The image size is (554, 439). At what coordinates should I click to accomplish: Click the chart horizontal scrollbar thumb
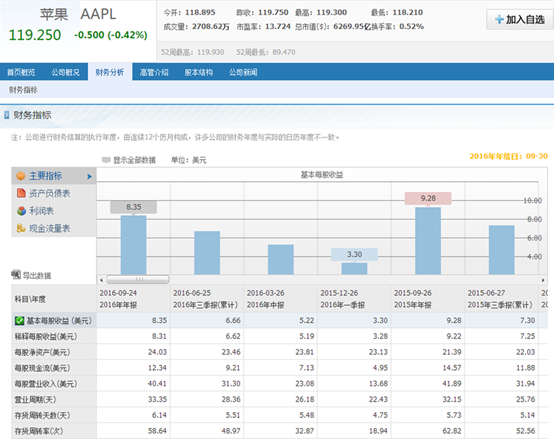click(x=138, y=280)
